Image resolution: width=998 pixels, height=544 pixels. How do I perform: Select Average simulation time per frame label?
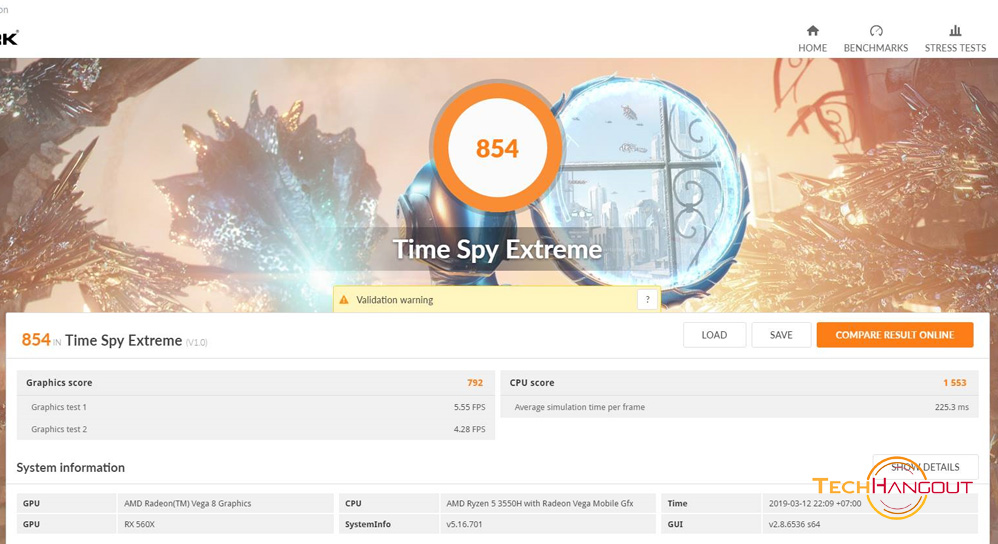579,407
